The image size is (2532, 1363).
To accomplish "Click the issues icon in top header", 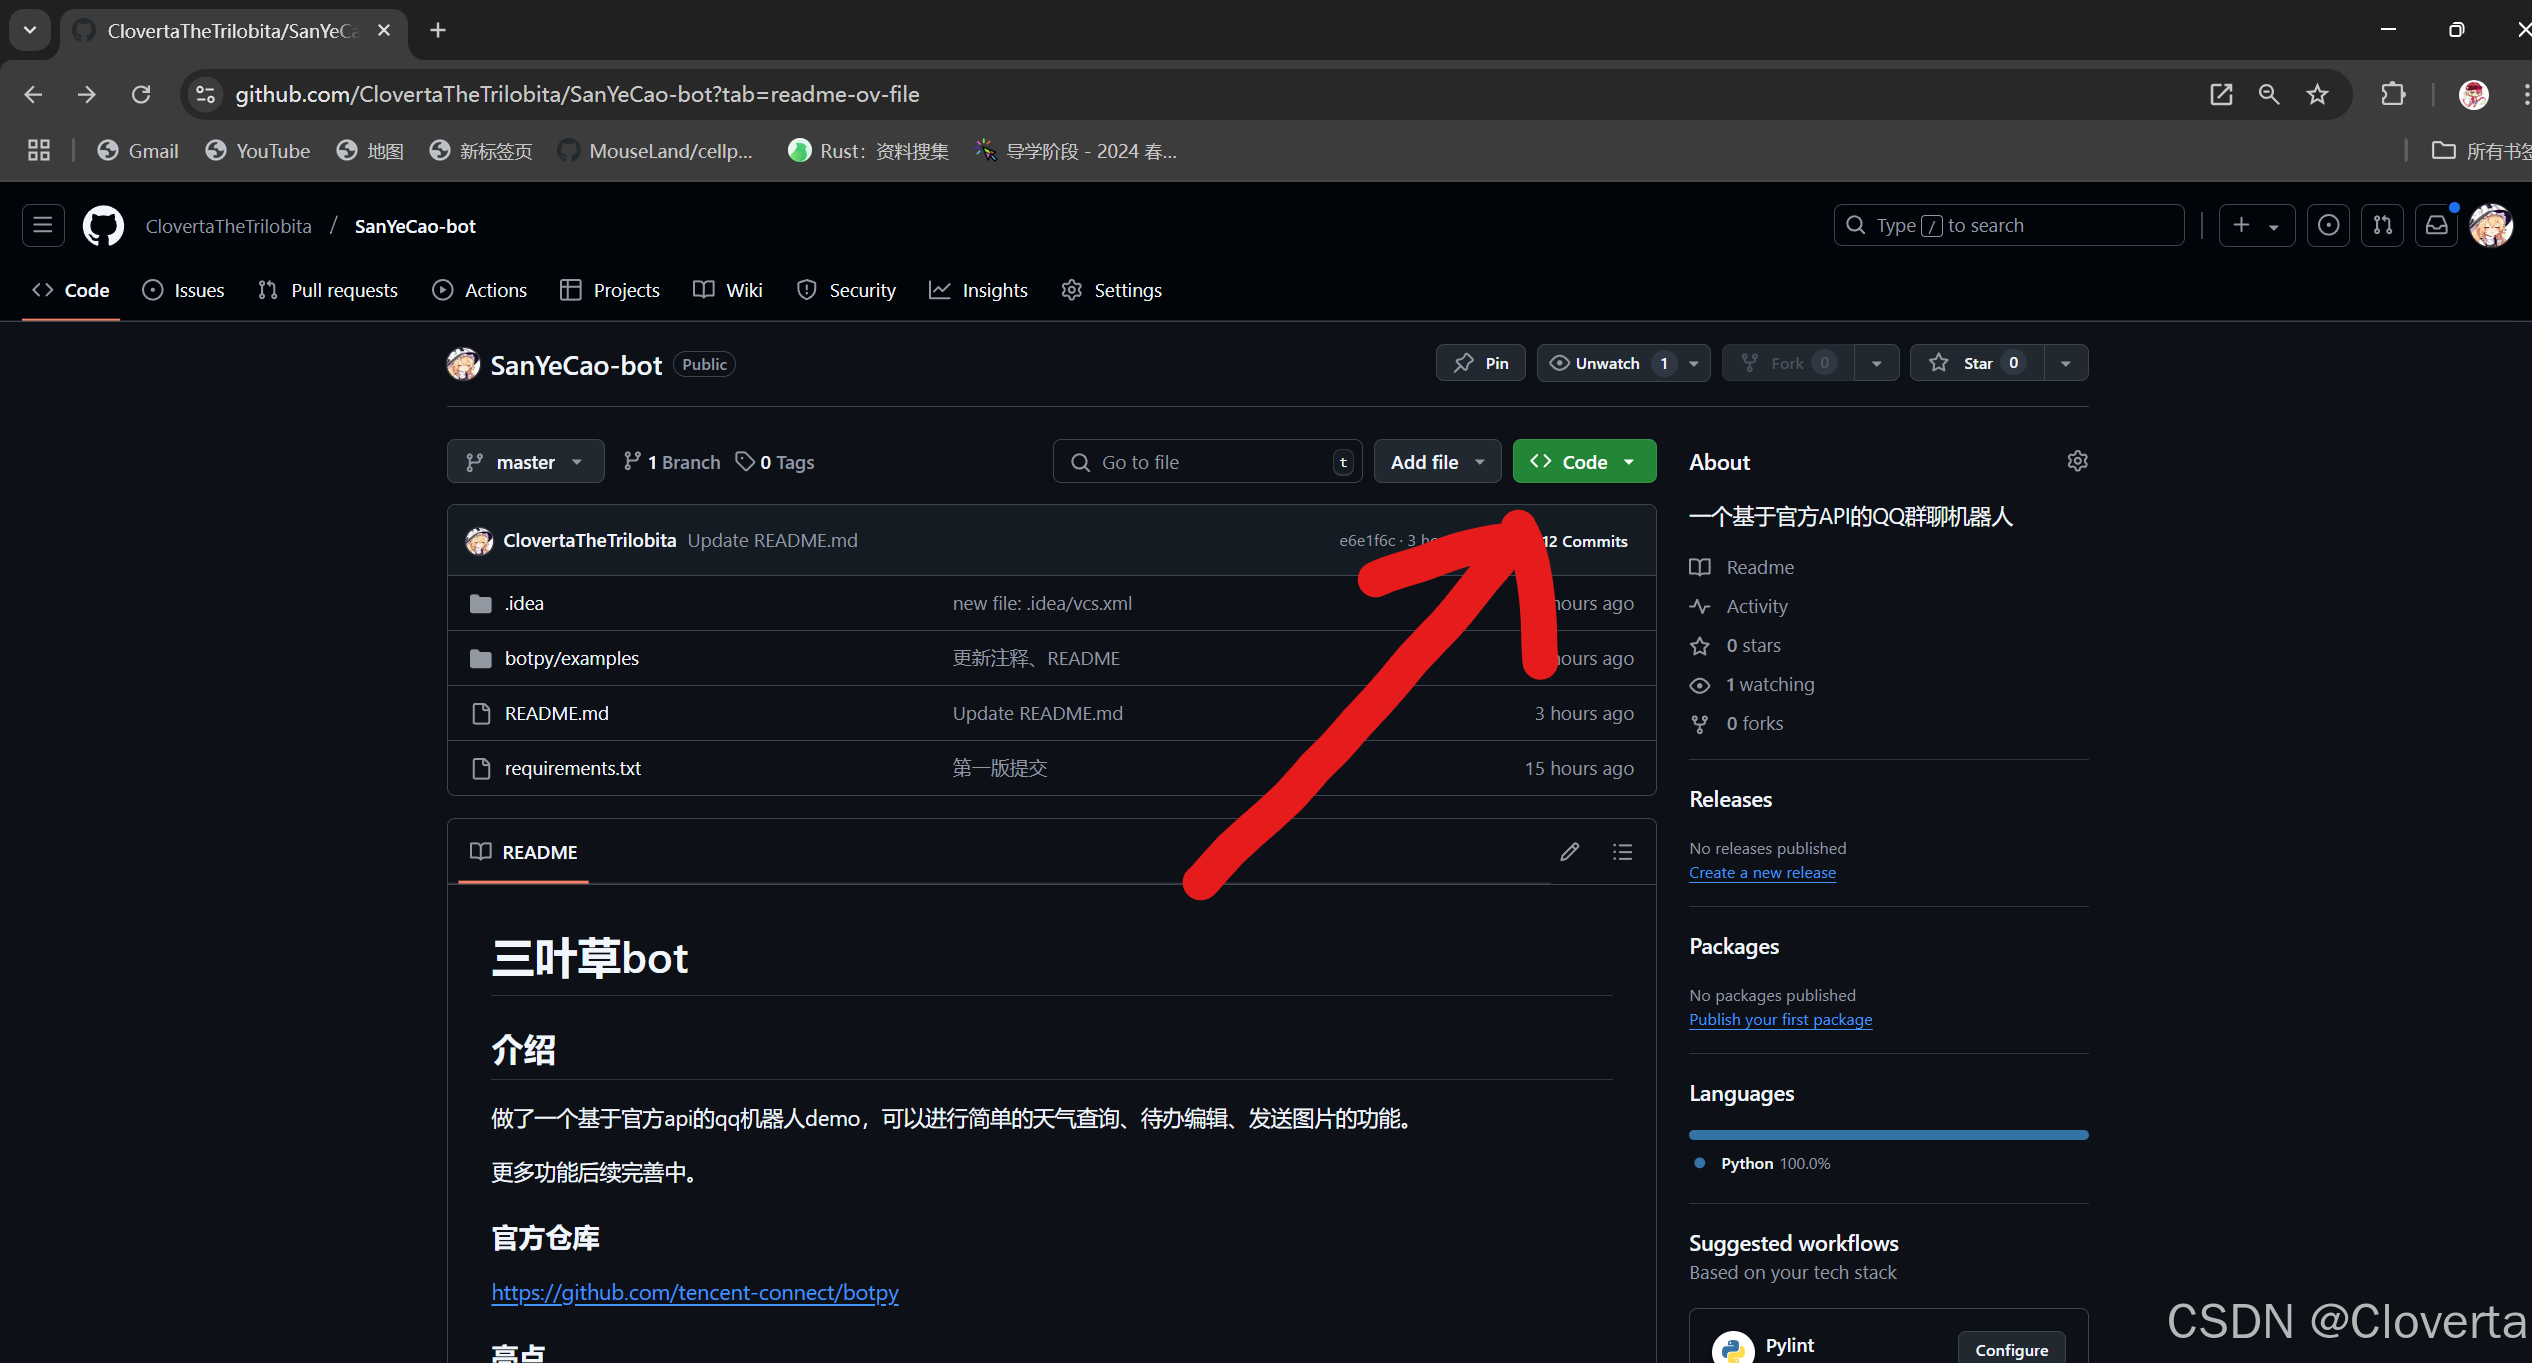I will (x=2329, y=226).
